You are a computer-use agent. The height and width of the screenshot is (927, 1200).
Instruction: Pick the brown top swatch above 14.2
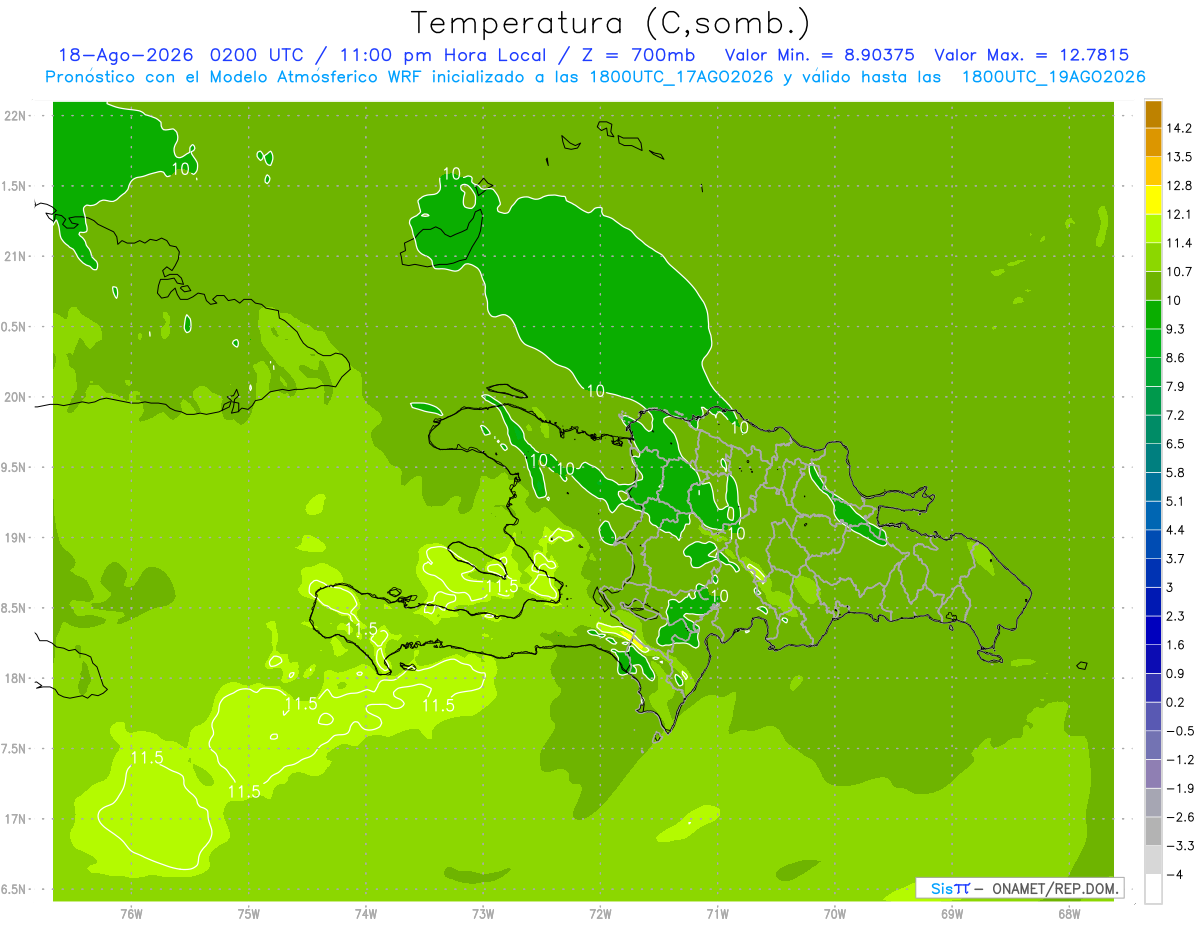[x=1153, y=114]
